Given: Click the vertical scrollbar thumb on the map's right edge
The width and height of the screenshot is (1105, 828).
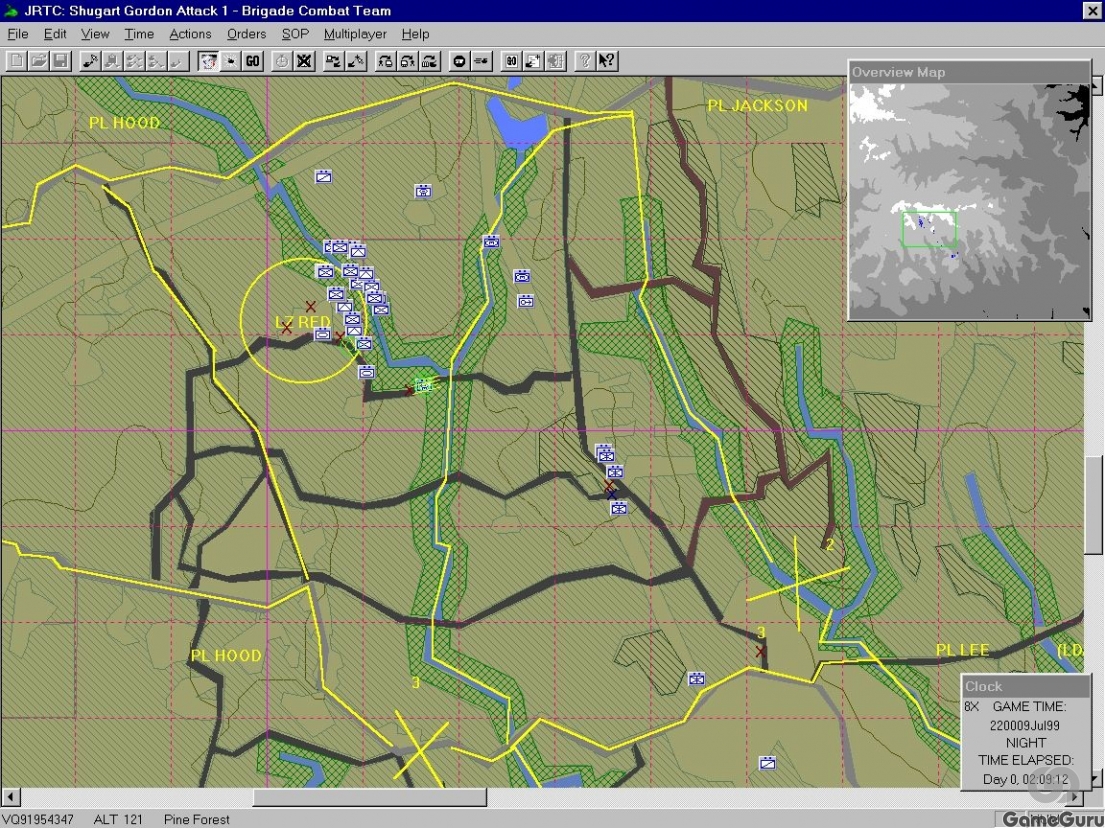Looking at the screenshot, I should [1093, 505].
